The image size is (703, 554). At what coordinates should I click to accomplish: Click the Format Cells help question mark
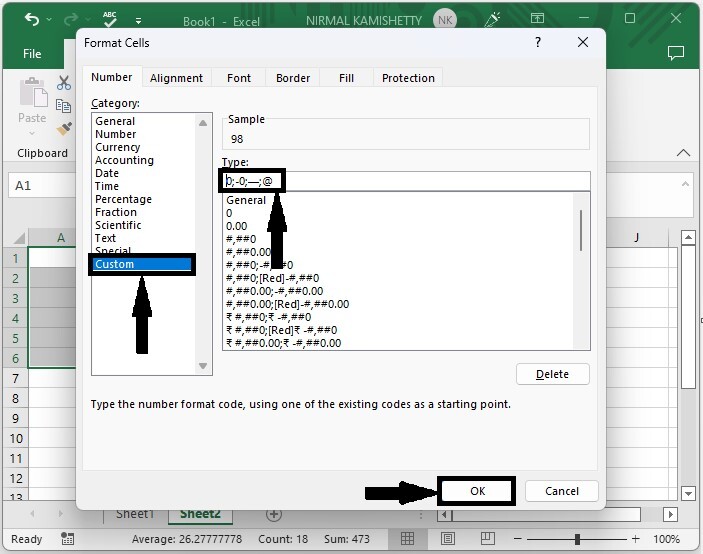538,43
